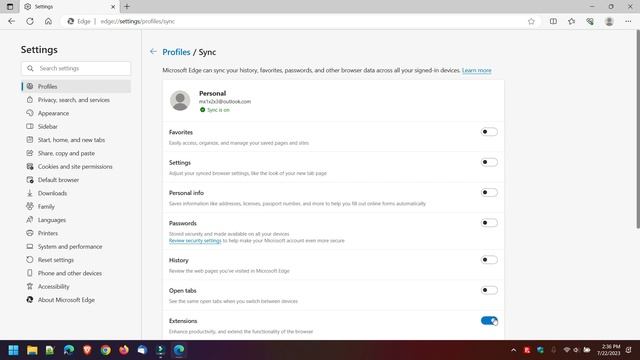Open File Explorer from taskbar
Screen dimensions: 640x360
(x=32, y=350)
